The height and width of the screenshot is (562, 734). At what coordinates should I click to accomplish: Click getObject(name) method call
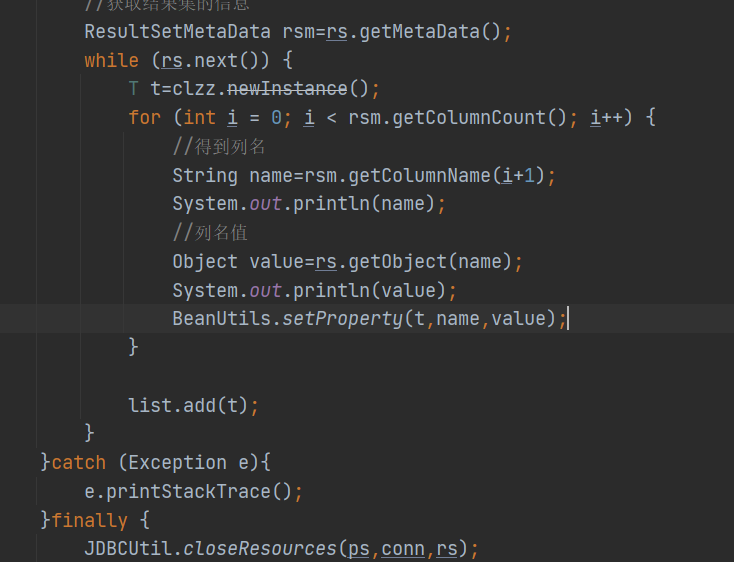430,262
